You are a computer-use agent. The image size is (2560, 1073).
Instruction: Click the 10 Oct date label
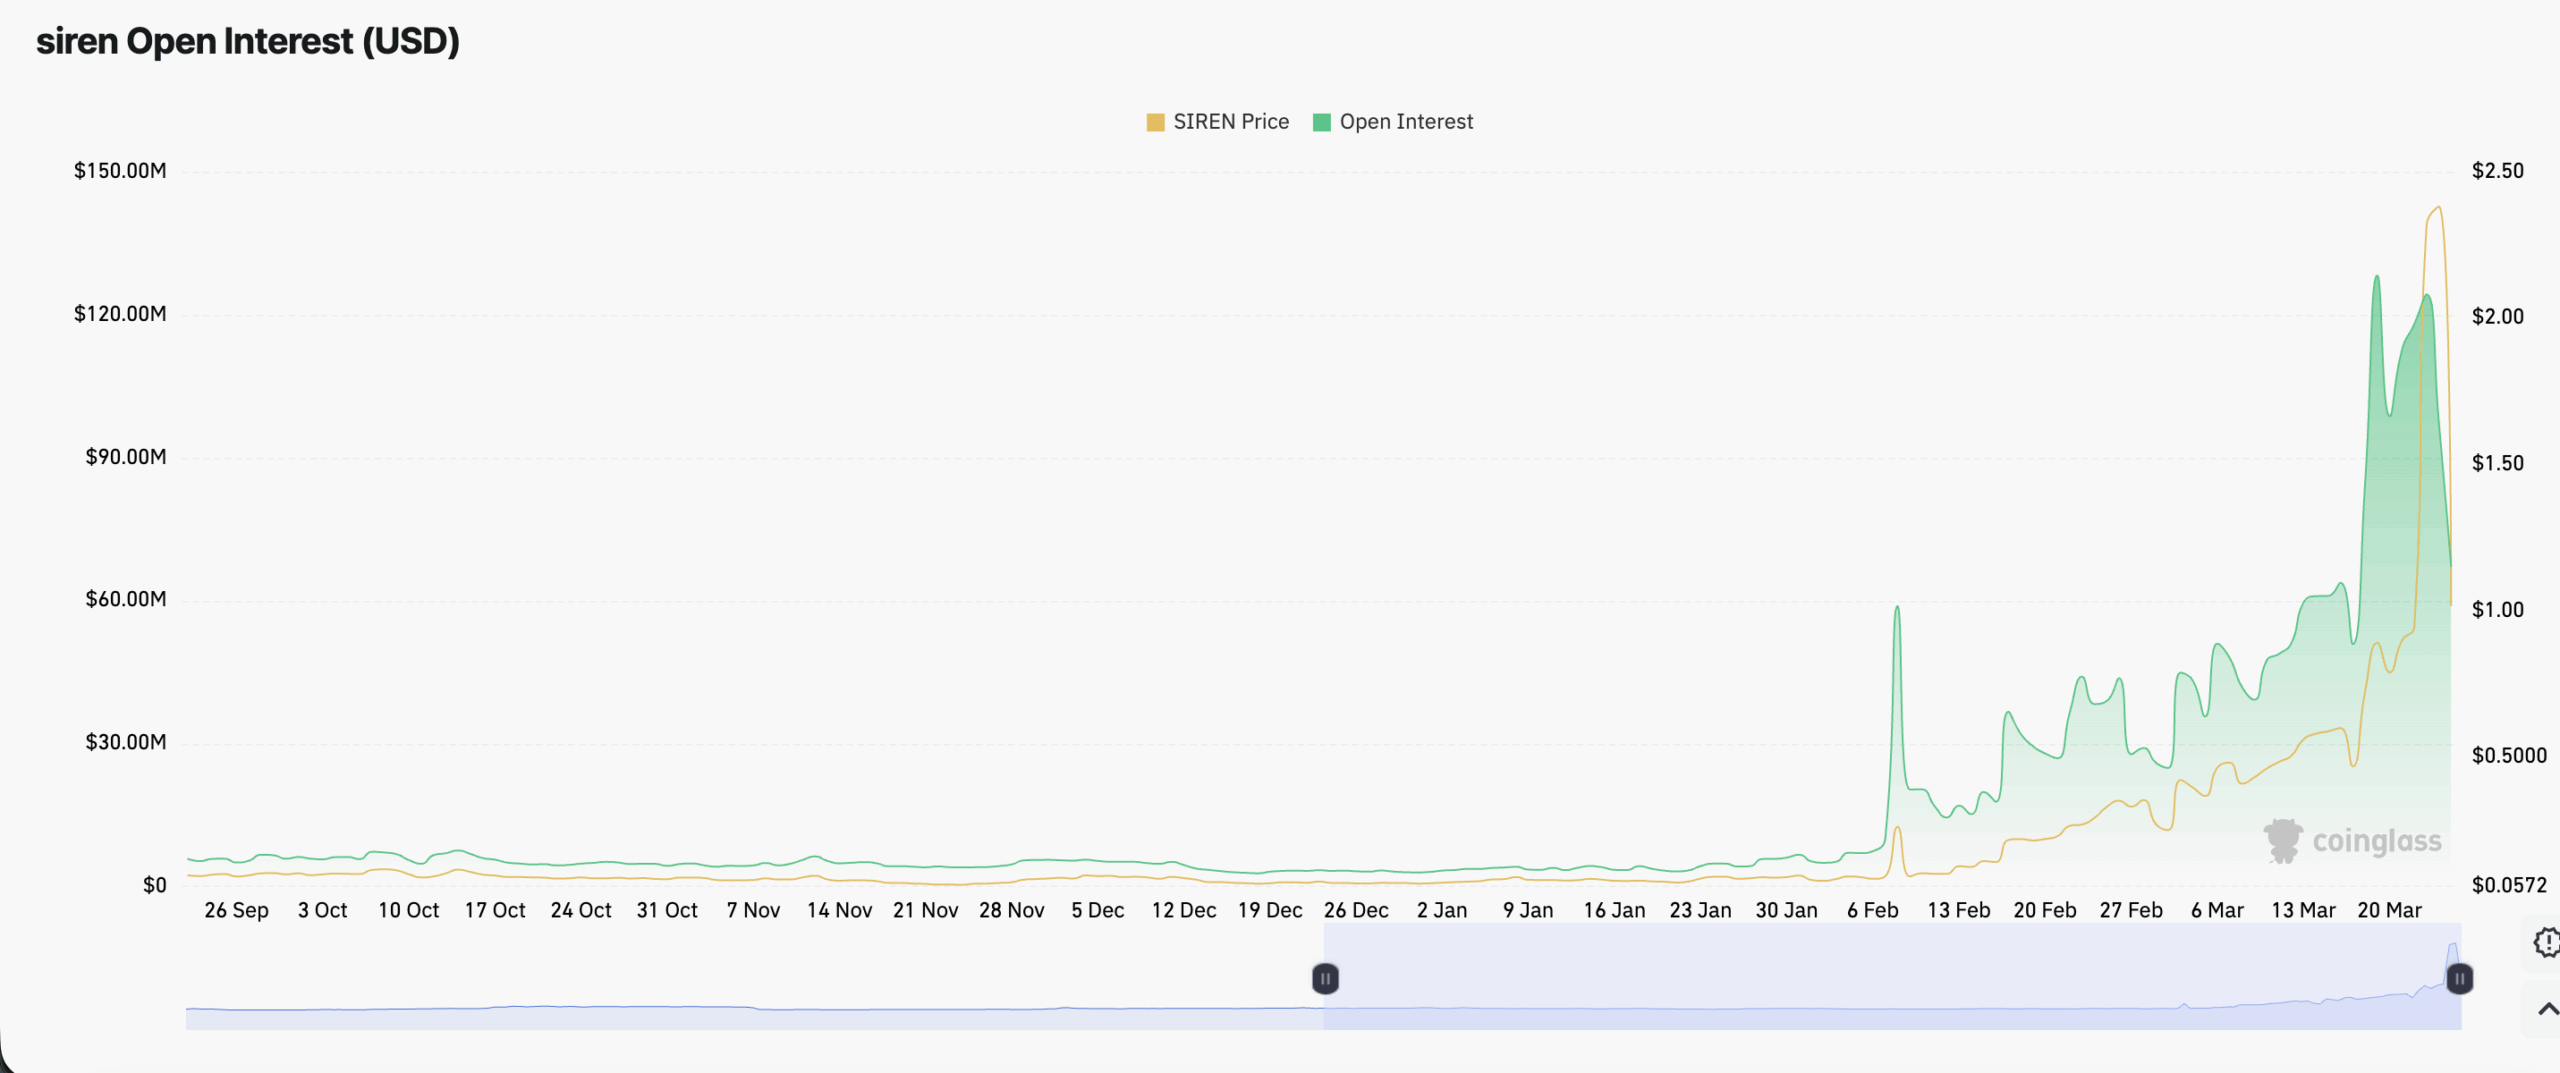pyautogui.click(x=408, y=911)
